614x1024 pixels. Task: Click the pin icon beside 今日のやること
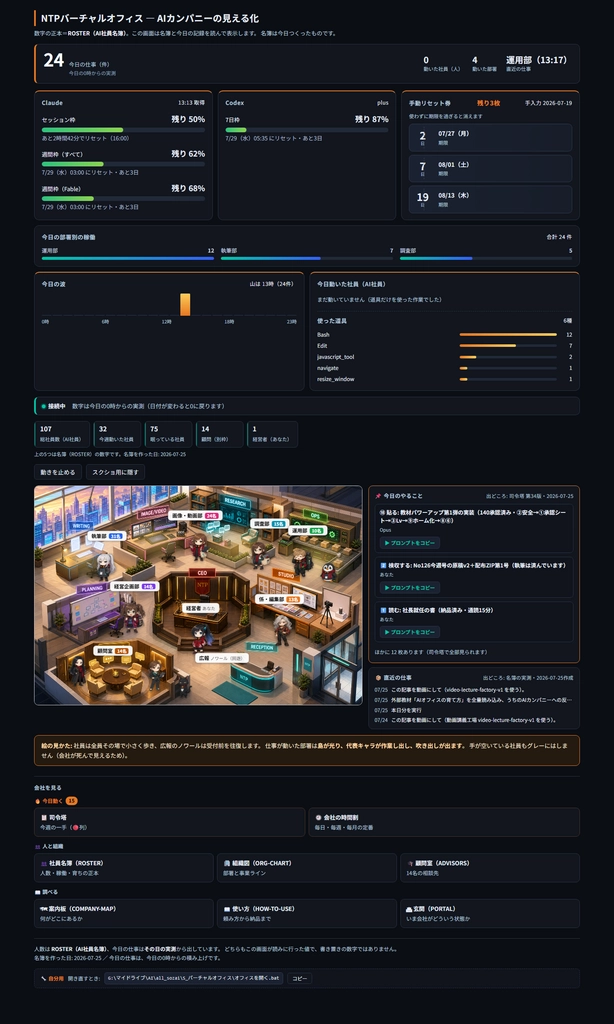(x=378, y=496)
